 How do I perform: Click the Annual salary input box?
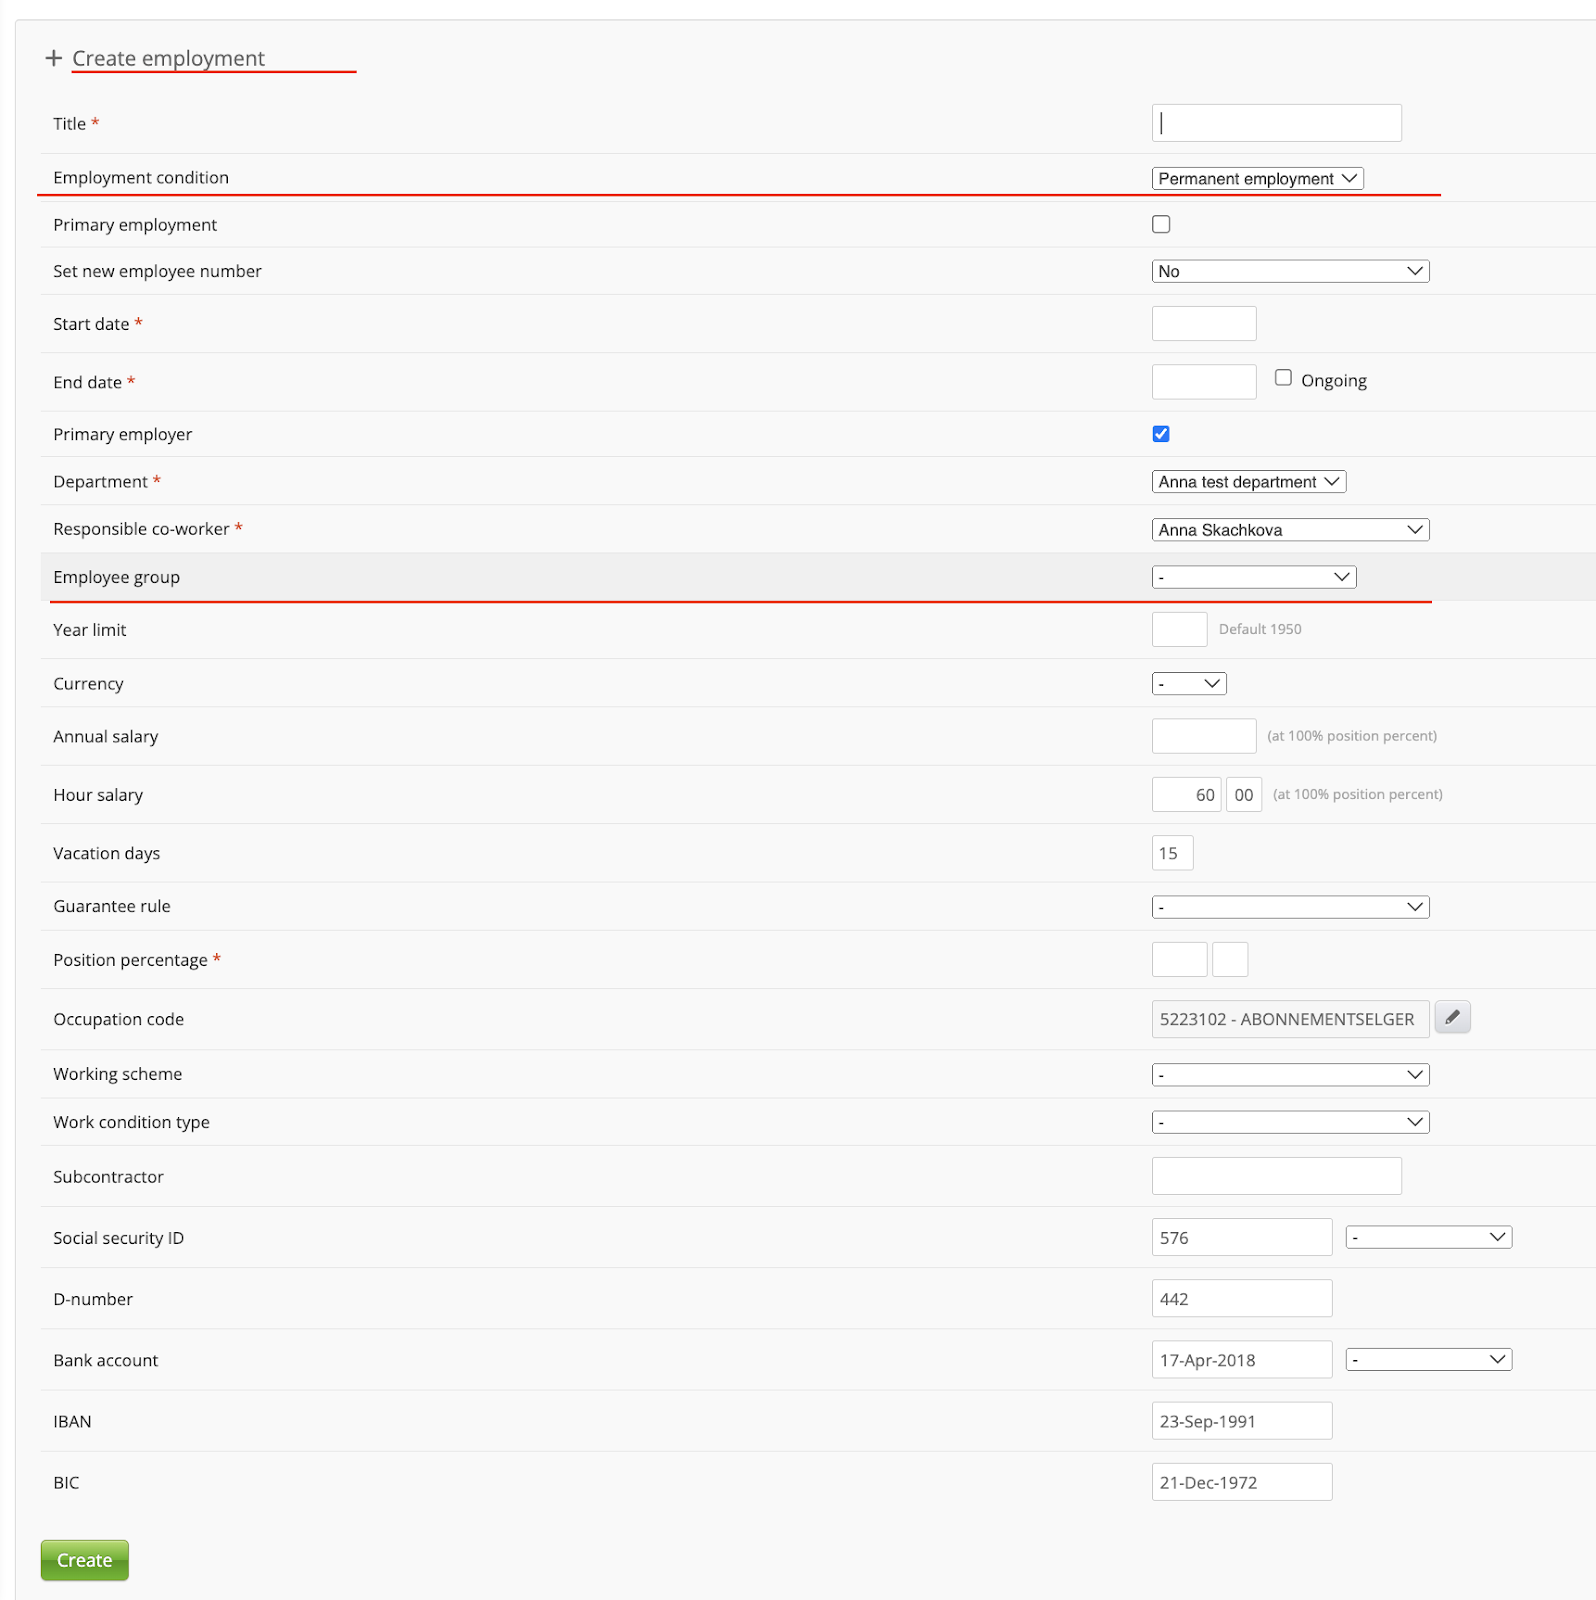(1203, 736)
